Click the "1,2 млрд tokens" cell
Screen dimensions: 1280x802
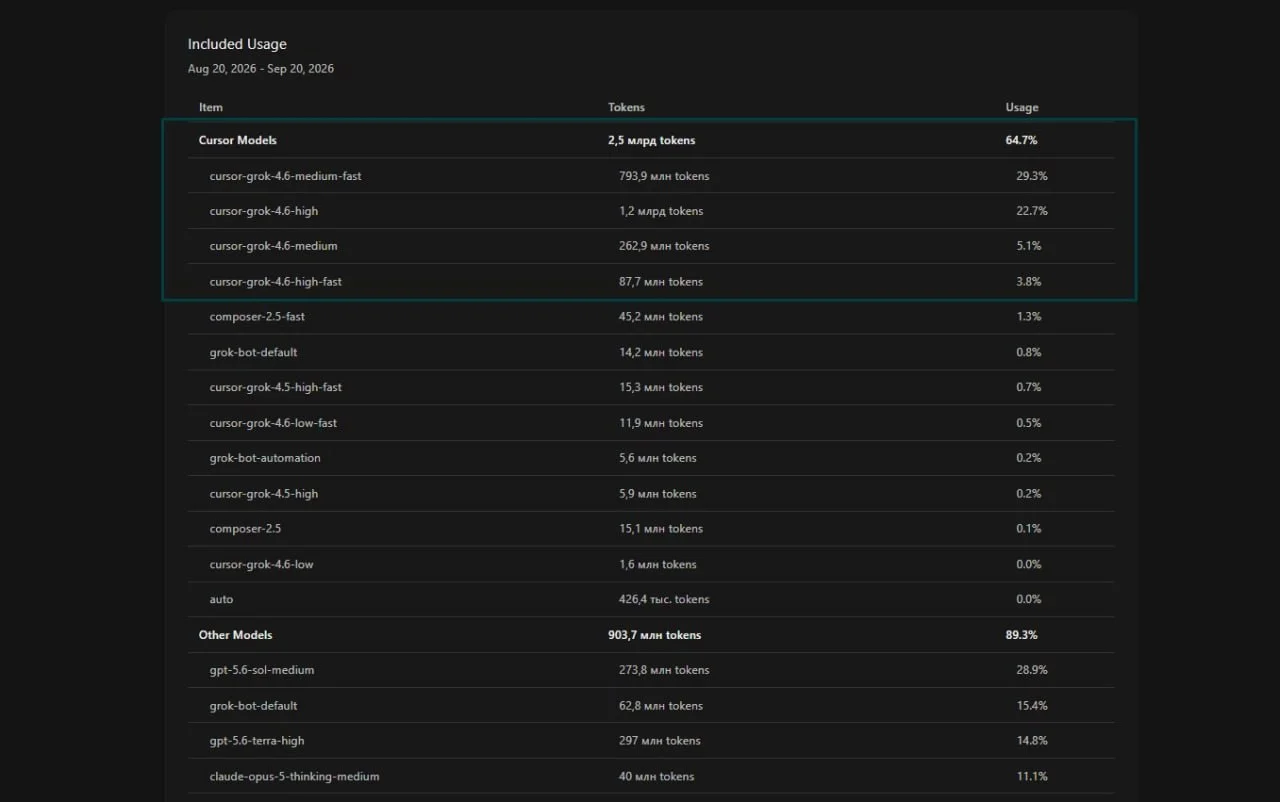pyautogui.click(x=661, y=211)
